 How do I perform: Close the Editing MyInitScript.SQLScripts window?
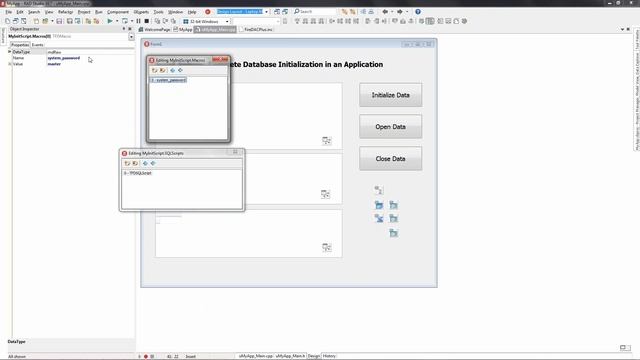click(x=235, y=152)
